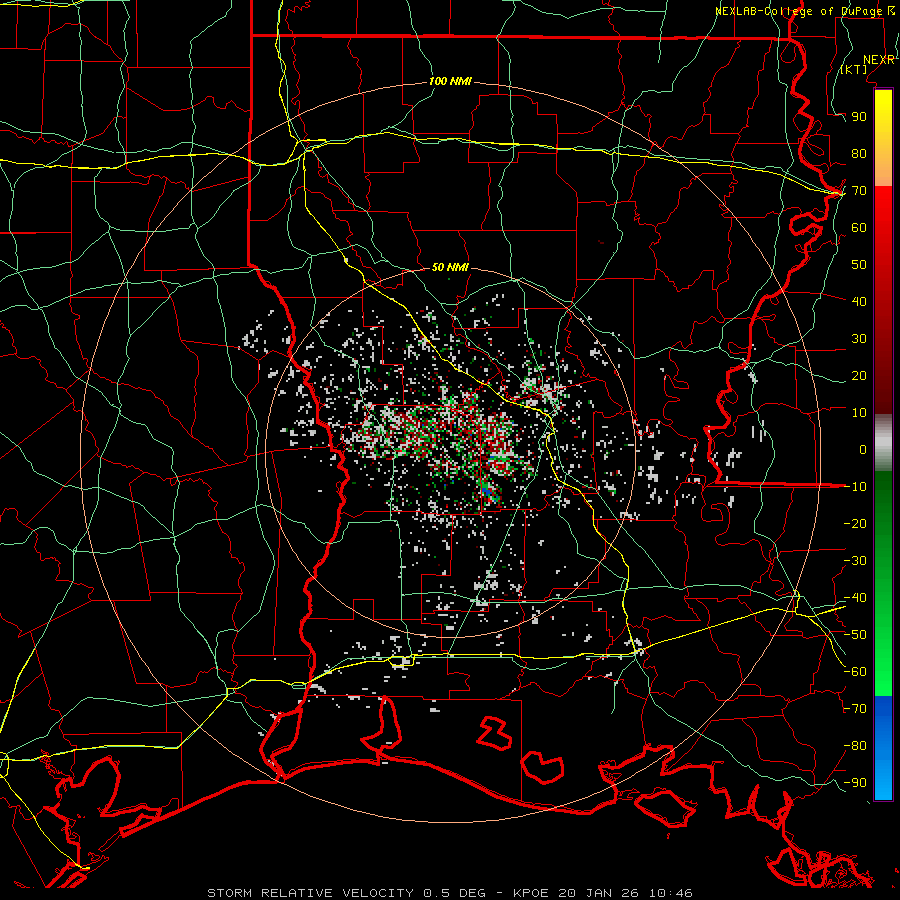The width and height of the screenshot is (900, 900).
Task: Click the -90 value on the velocity scale
Action: [x=855, y=783]
